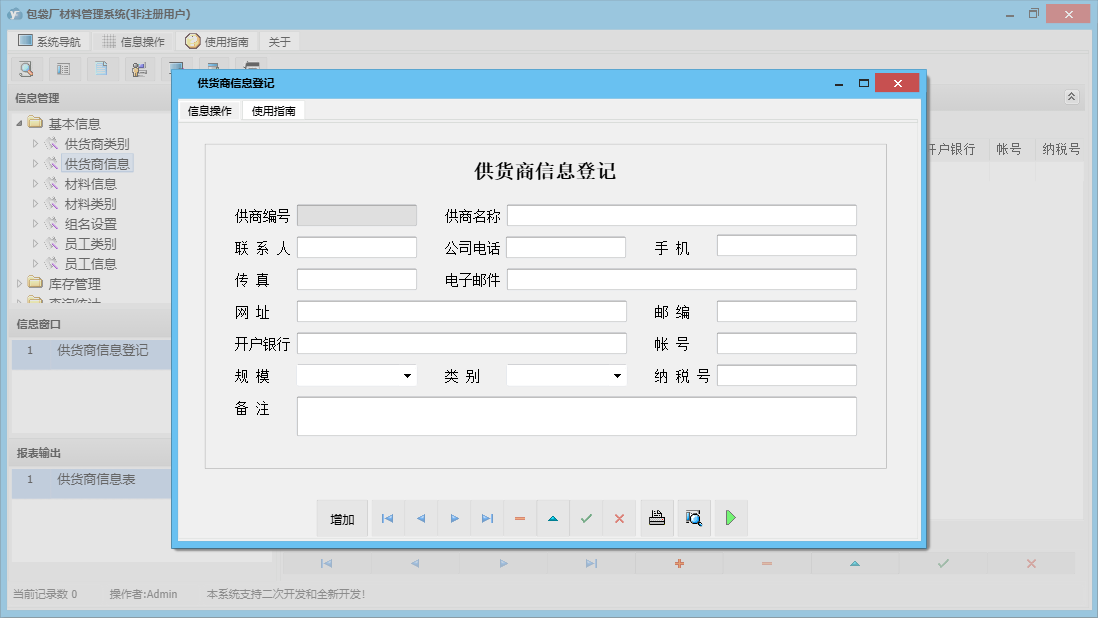Click the 供商名称 input field
The image size is (1098, 618).
[681, 216]
